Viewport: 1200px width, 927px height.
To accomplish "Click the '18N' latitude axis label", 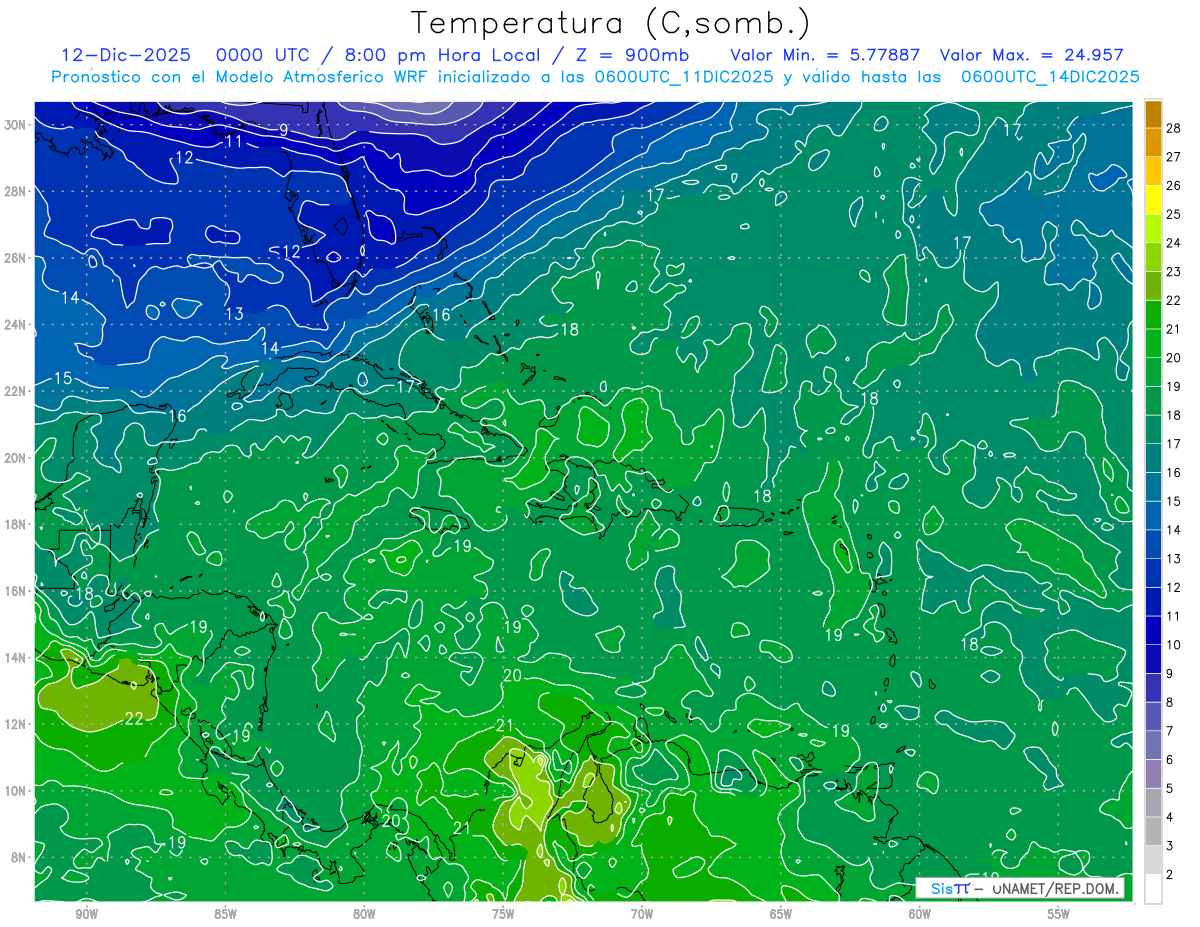I will [15, 524].
